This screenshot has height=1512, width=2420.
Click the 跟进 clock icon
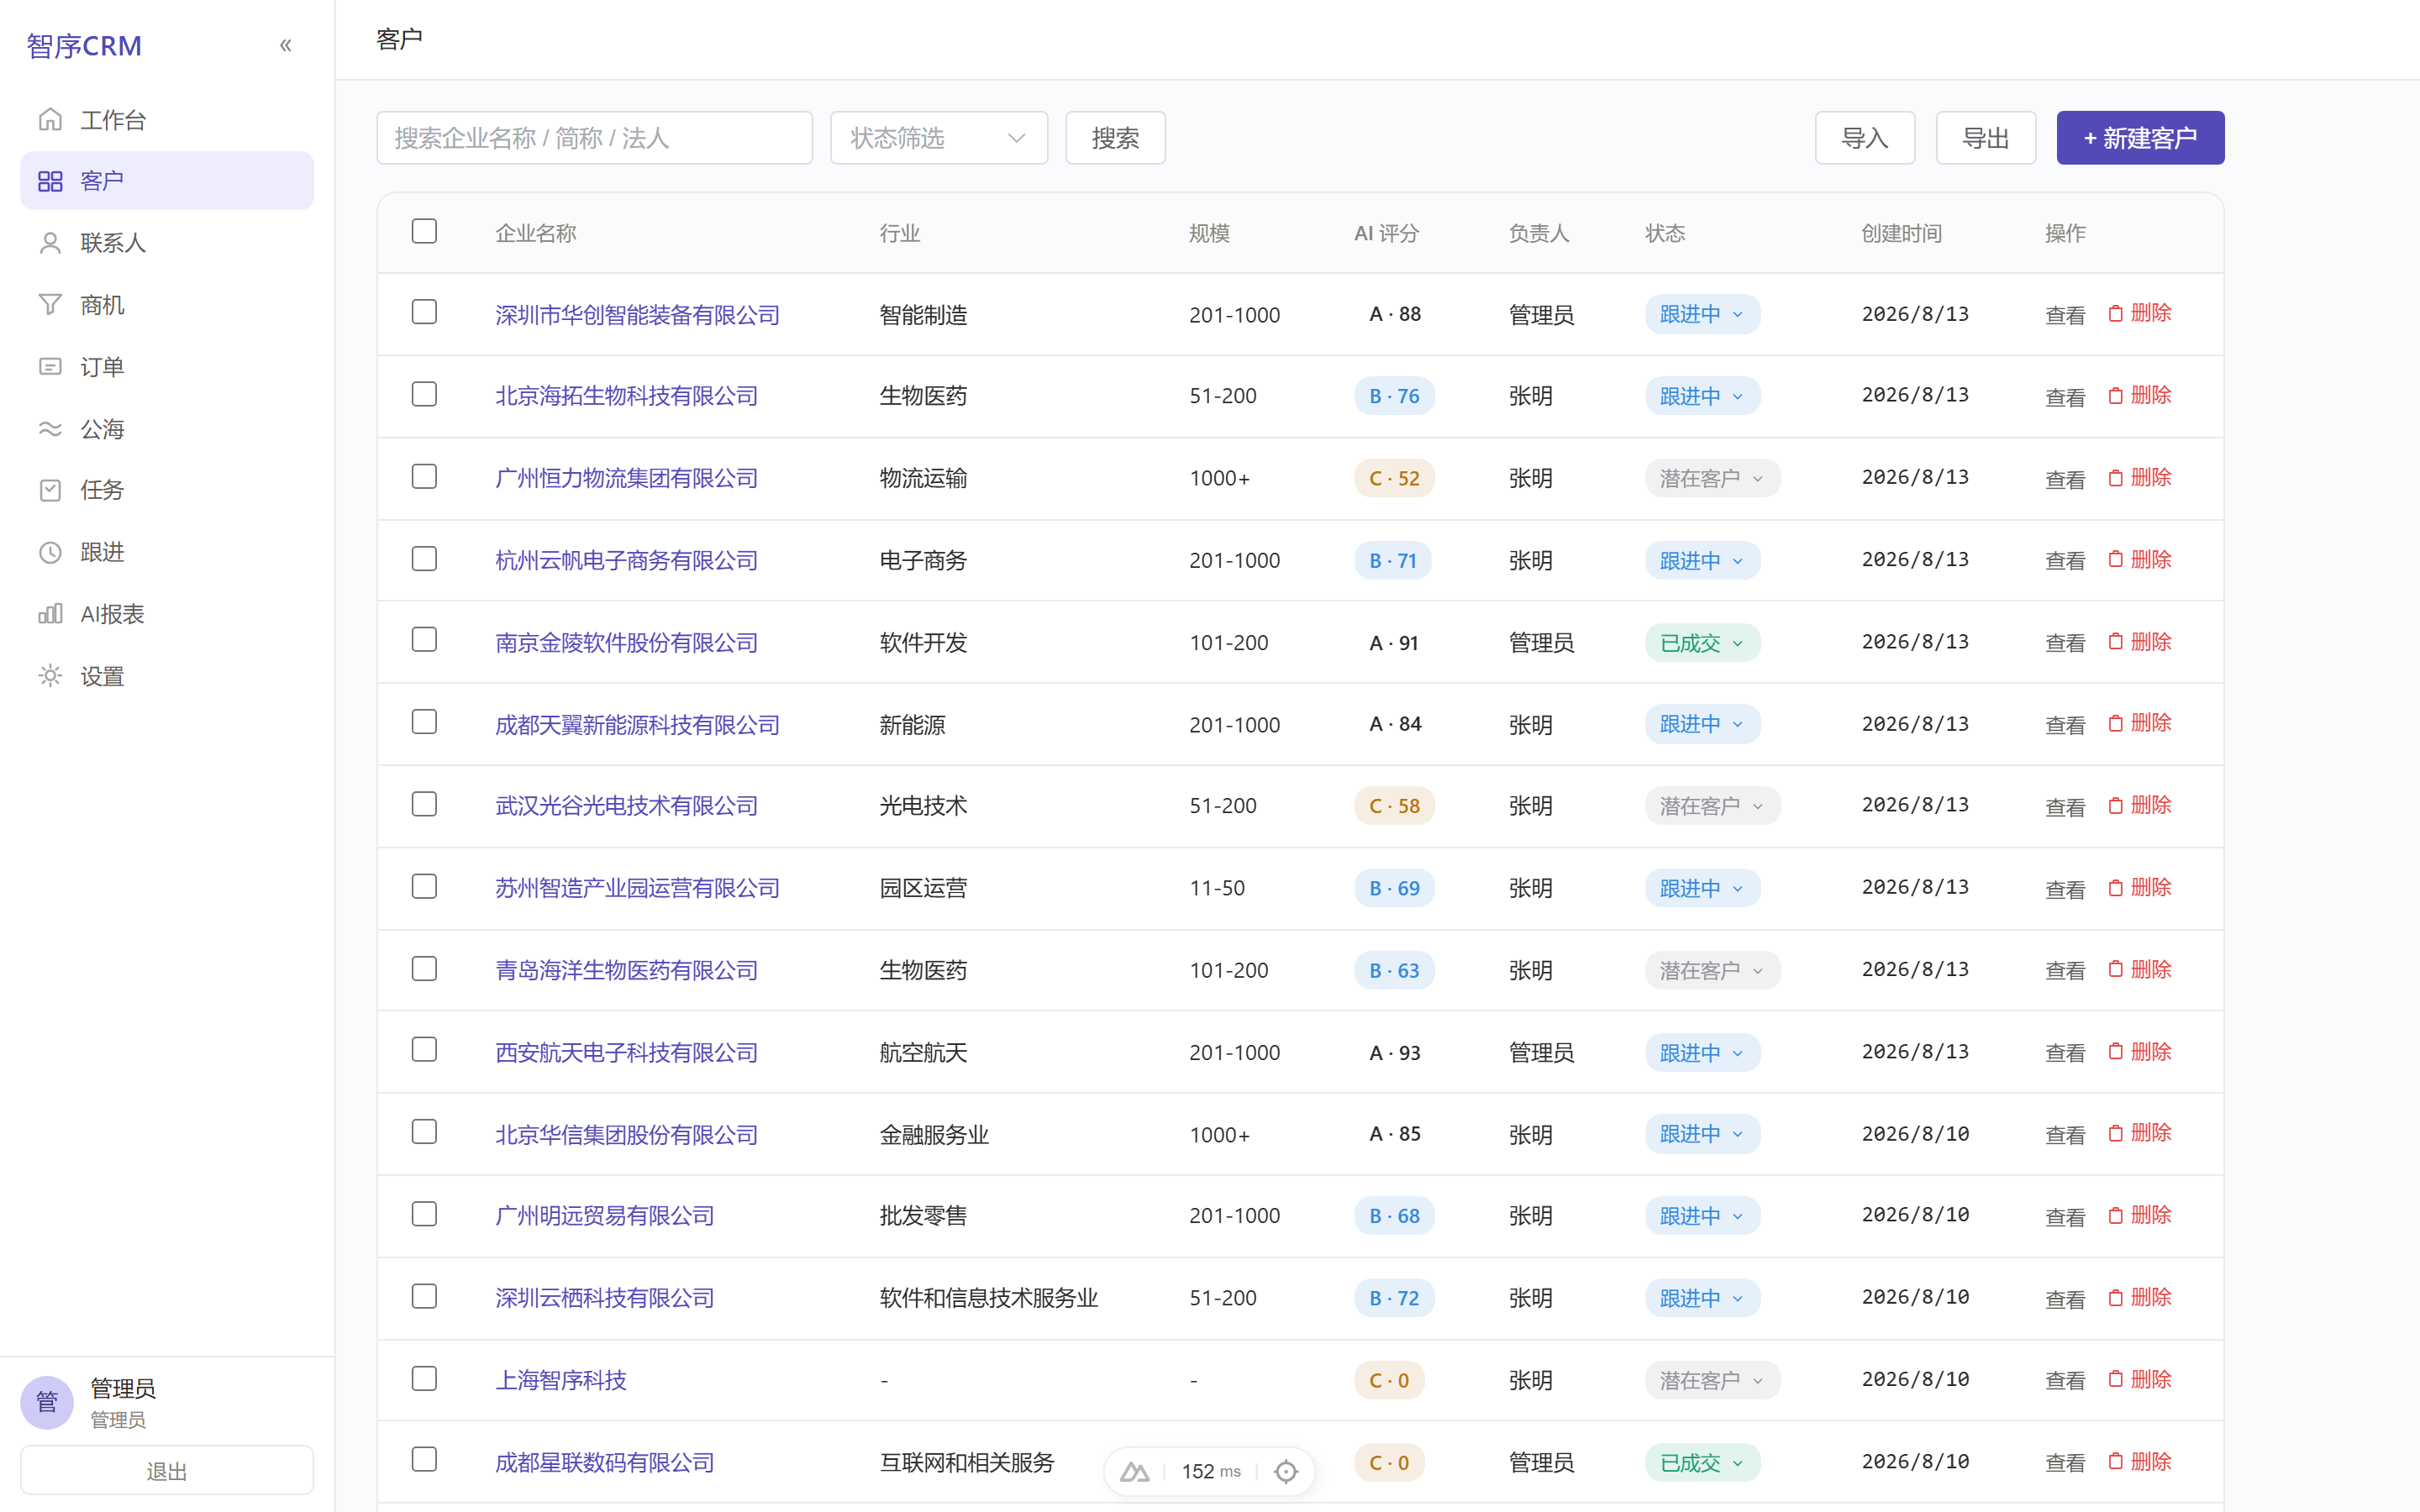pos(50,552)
